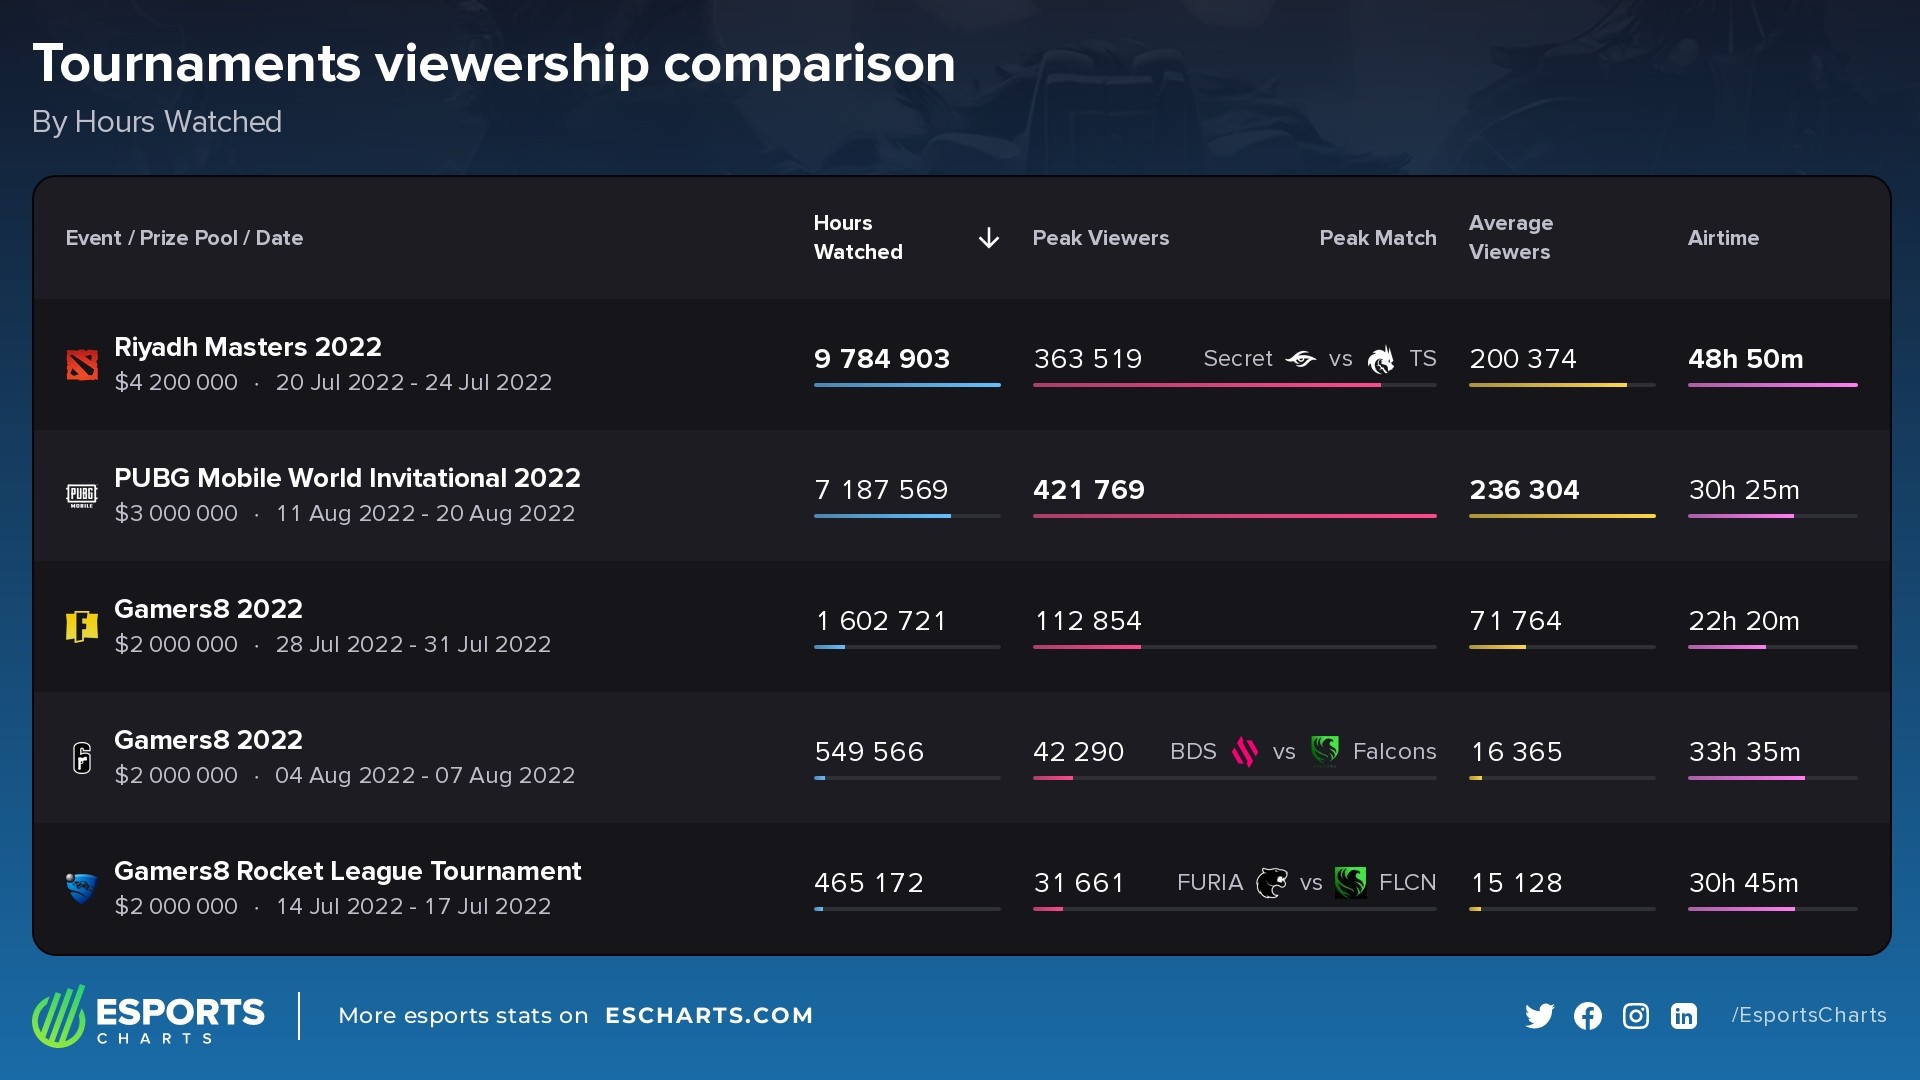Click Riyadh Masters airtime bar
Image resolution: width=1920 pixels, height=1080 pixels.
click(1773, 385)
